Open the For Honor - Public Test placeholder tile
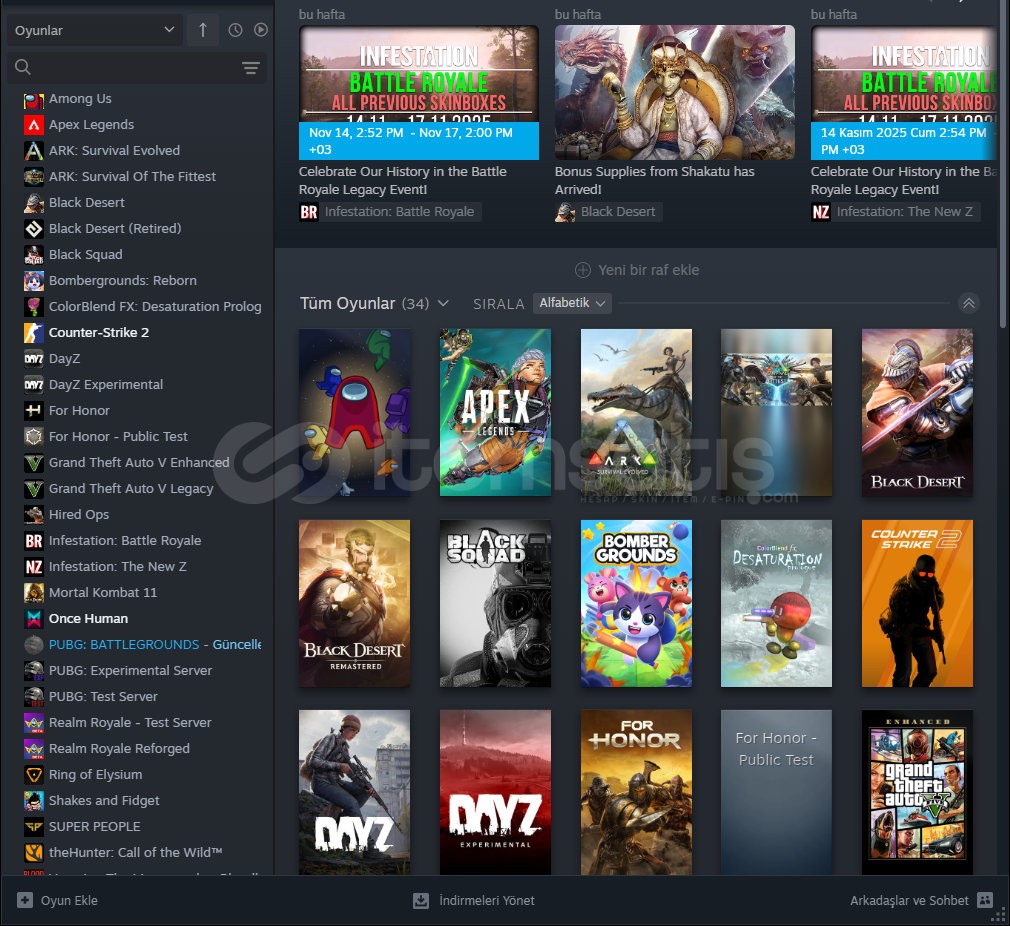Viewport: 1010px width, 926px height. 776,792
